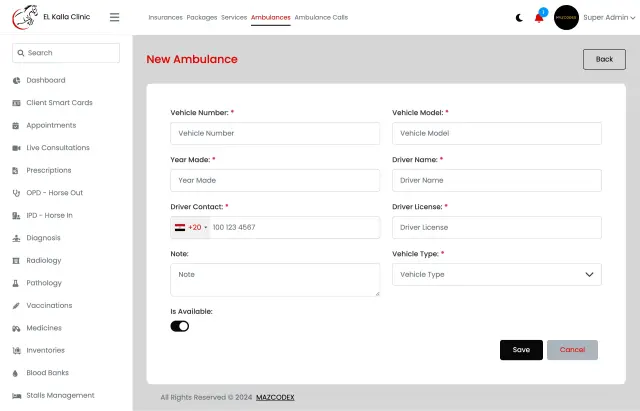Click the OPD stethoscope icon
This screenshot has height=411, width=640.
(x=16, y=193)
